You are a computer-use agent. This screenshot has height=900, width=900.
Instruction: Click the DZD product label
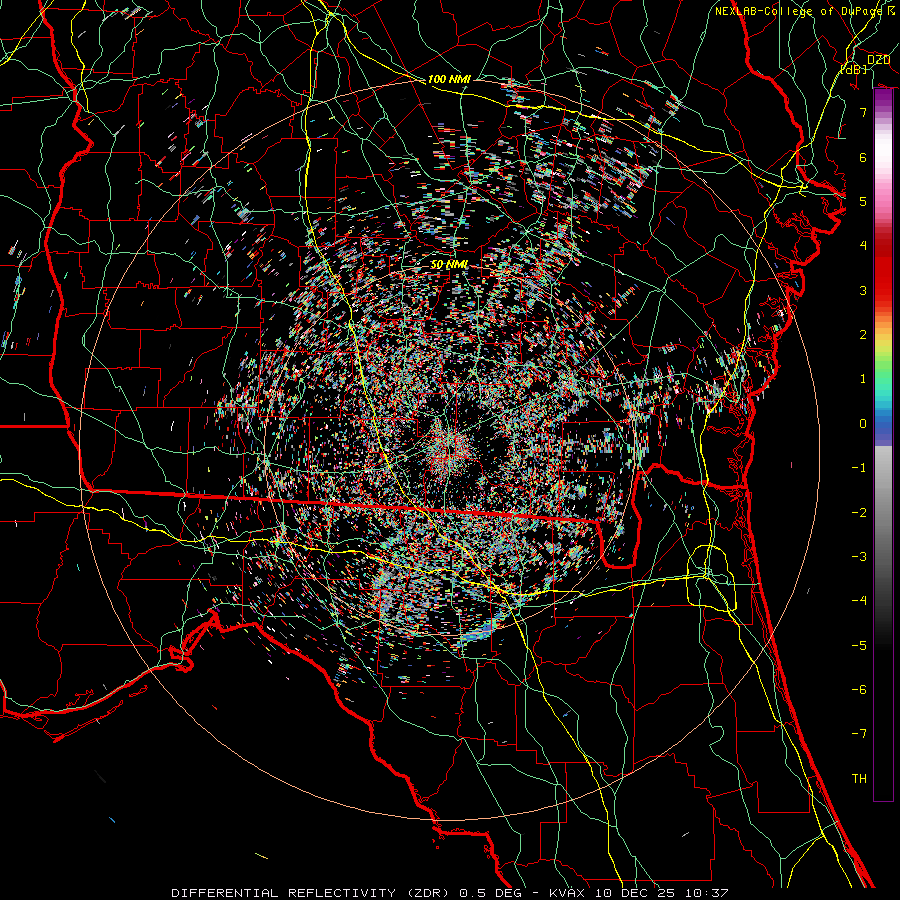pyautogui.click(x=878, y=60)
